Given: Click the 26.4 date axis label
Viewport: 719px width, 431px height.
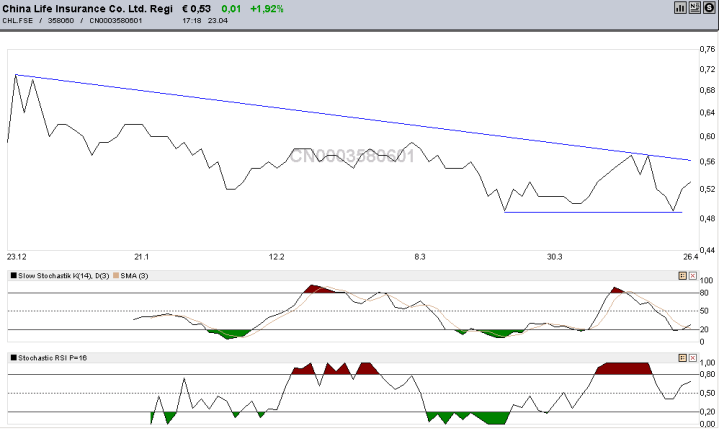Looking at the screenshot, I should tap(691, 257).
